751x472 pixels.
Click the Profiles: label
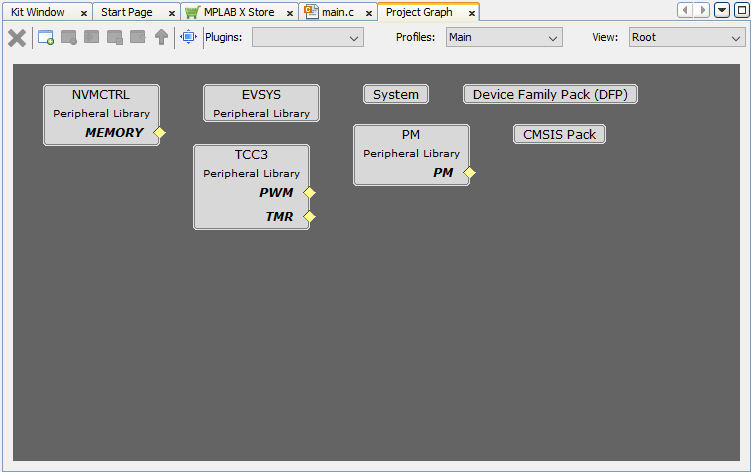click(x=415, y=37)
